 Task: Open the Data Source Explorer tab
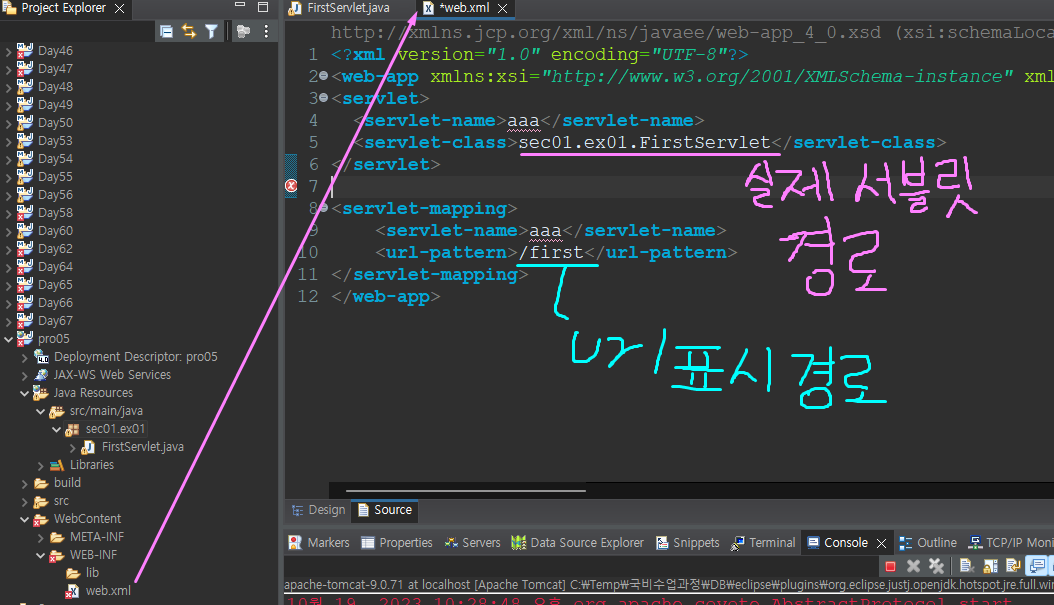577,542
